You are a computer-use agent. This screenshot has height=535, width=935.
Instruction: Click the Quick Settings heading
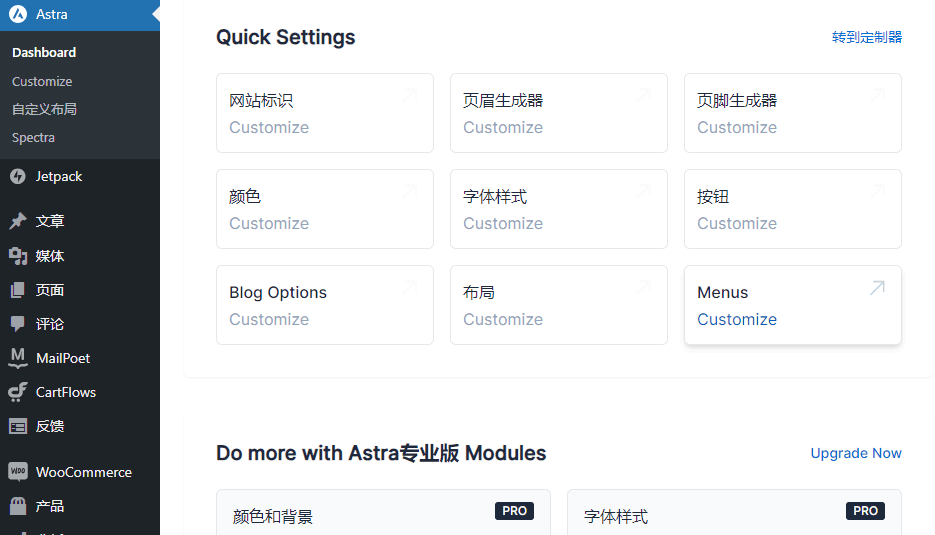coord(286,37)
